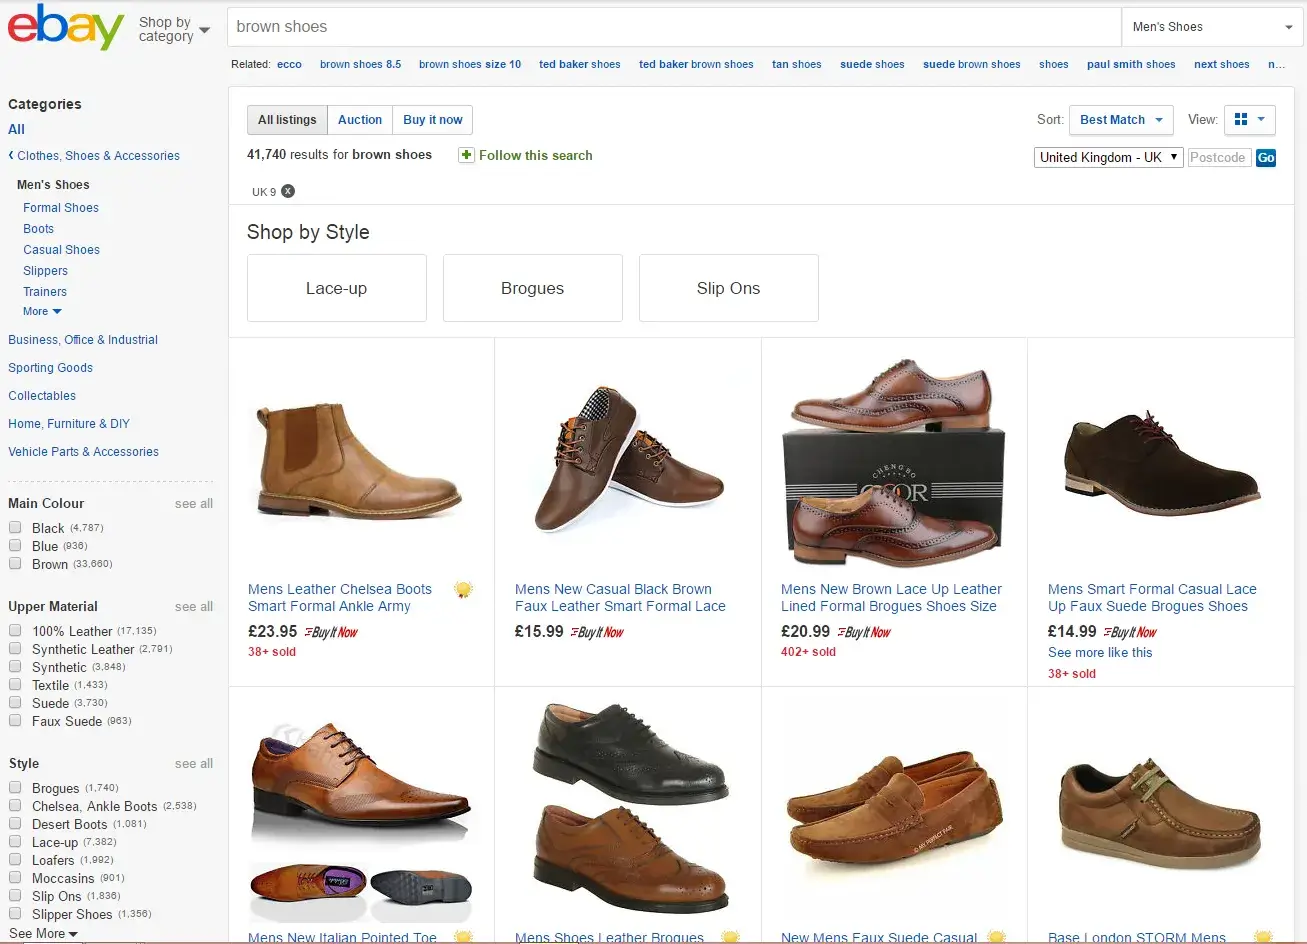Remove the UK 9 filter tag

point(288,192)
